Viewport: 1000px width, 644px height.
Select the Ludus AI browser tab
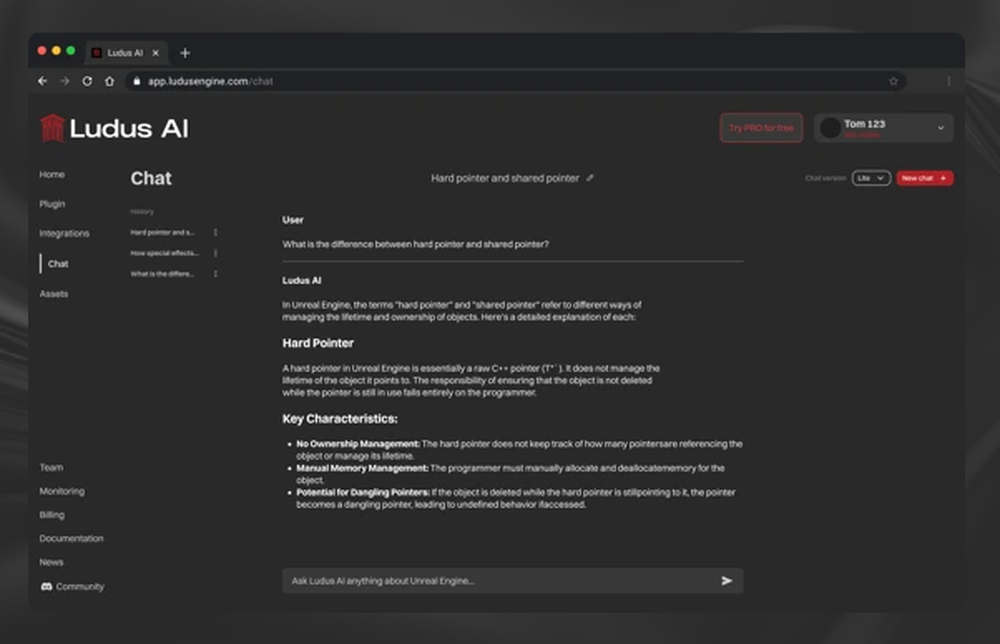coord(126,53)
